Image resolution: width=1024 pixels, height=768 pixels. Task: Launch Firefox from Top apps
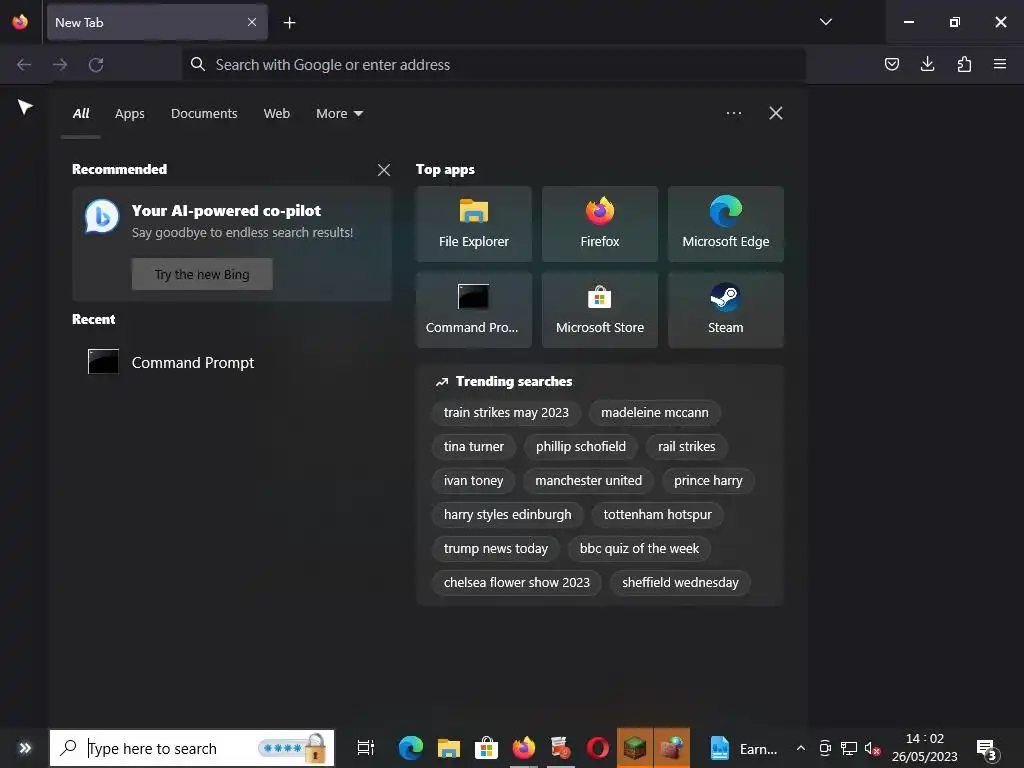click(x=600, y=224)
